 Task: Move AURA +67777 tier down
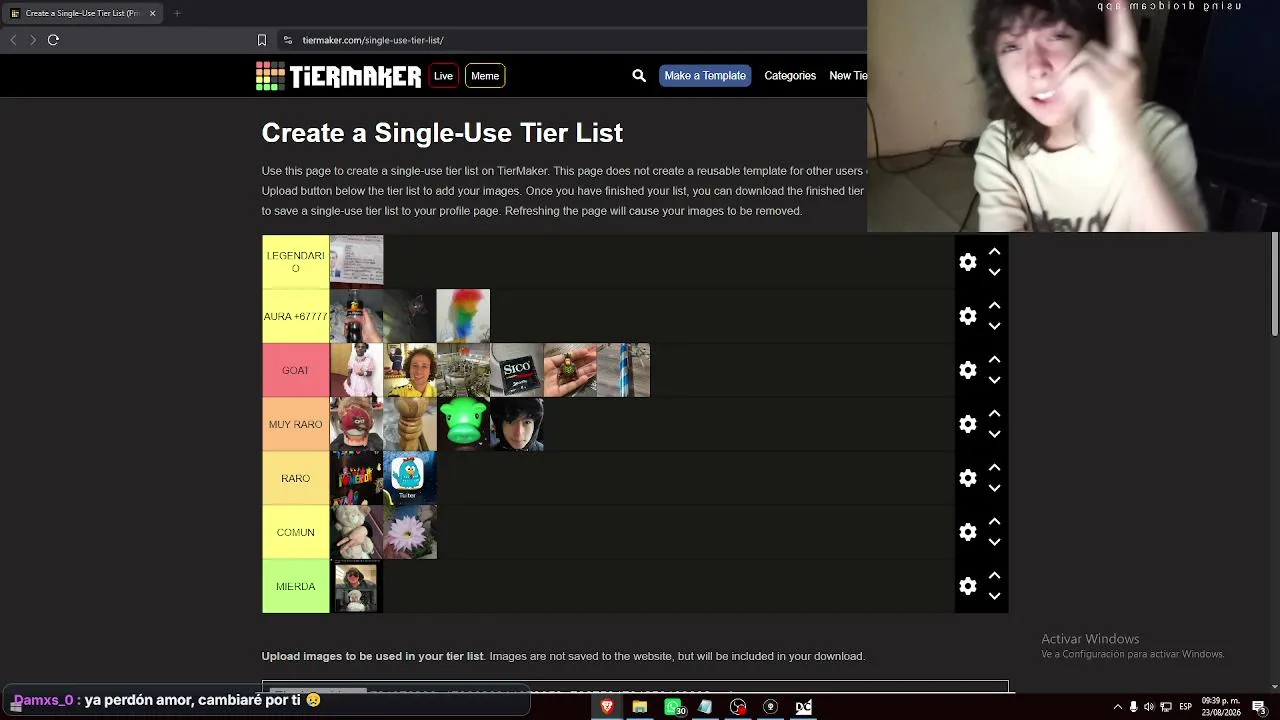(x=994, y=326)
